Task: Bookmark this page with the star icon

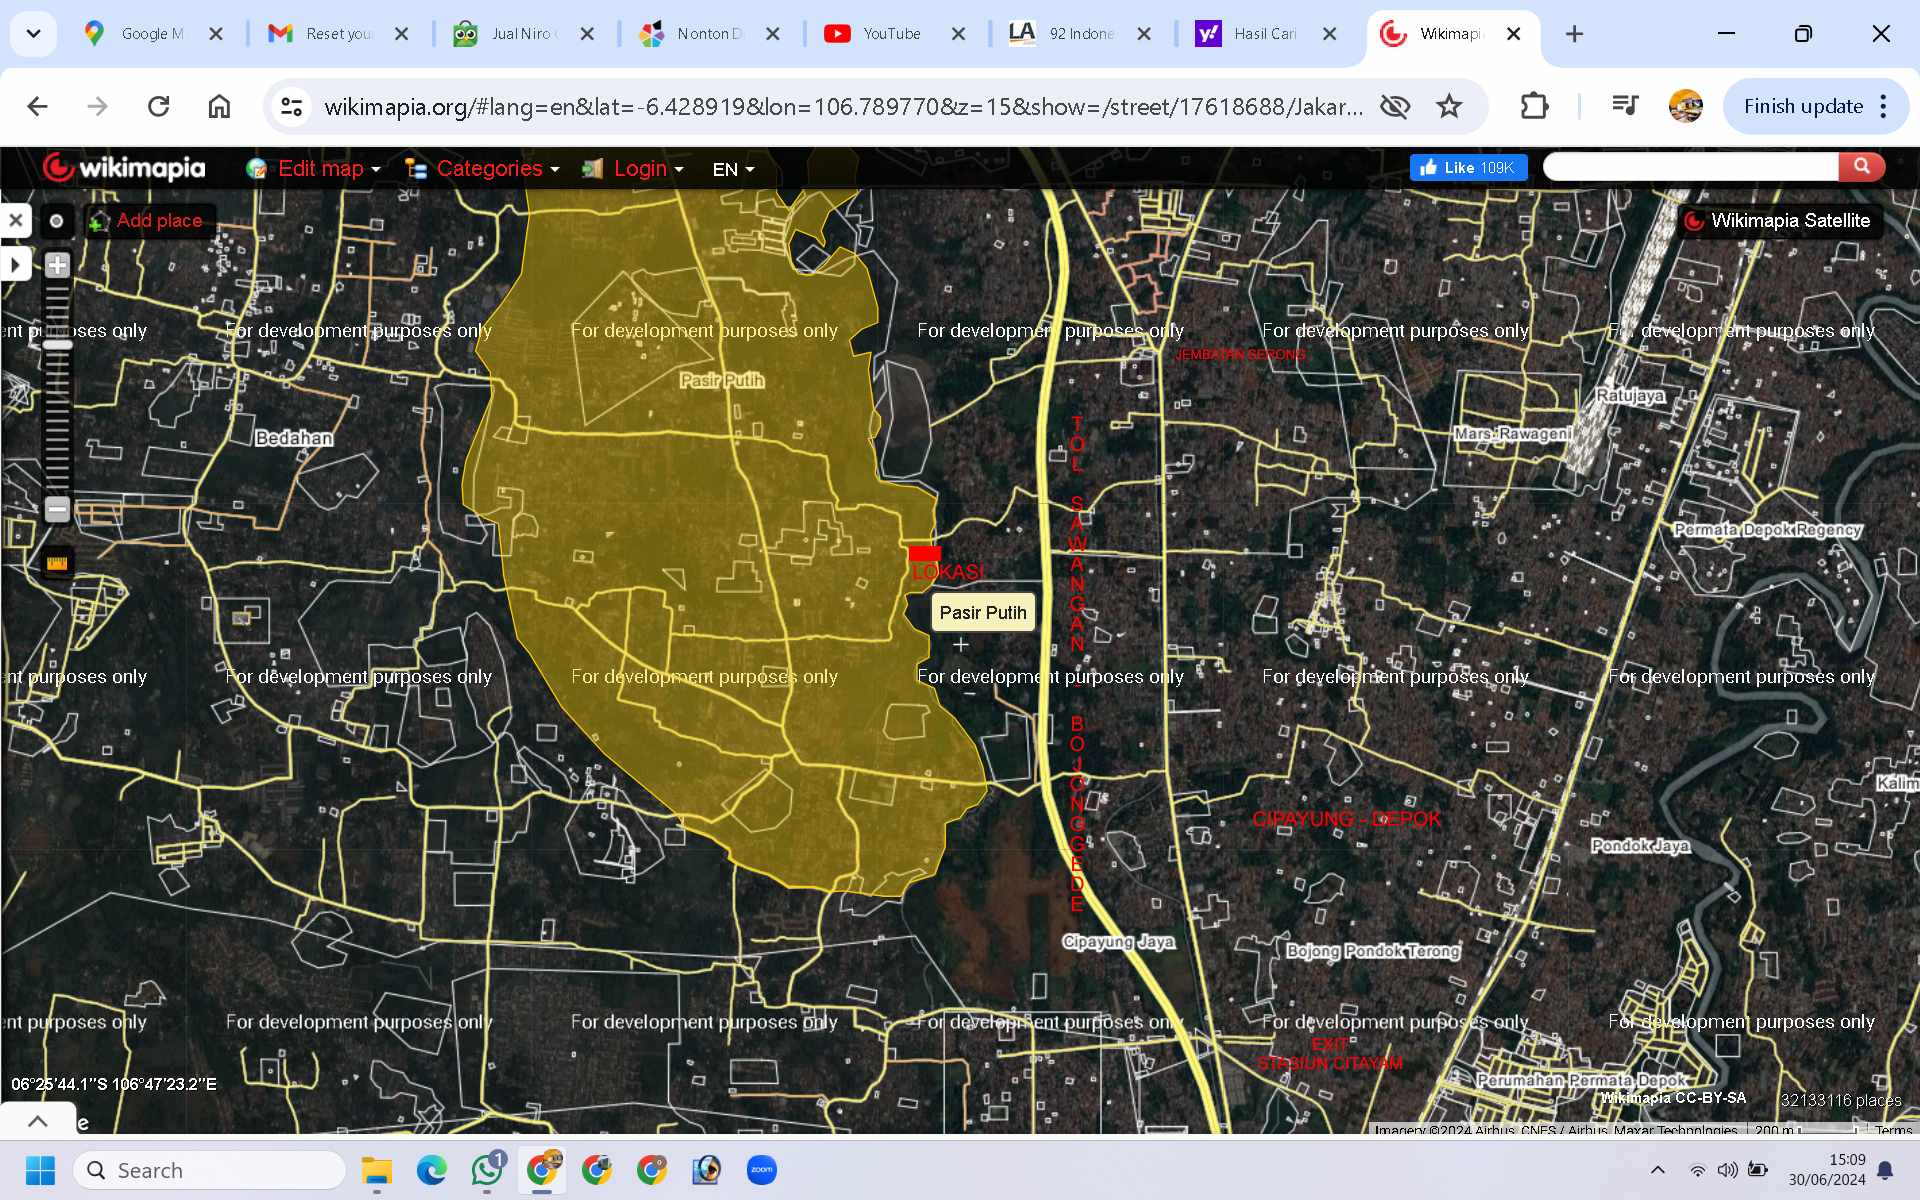Action: tap(1449, 106)
